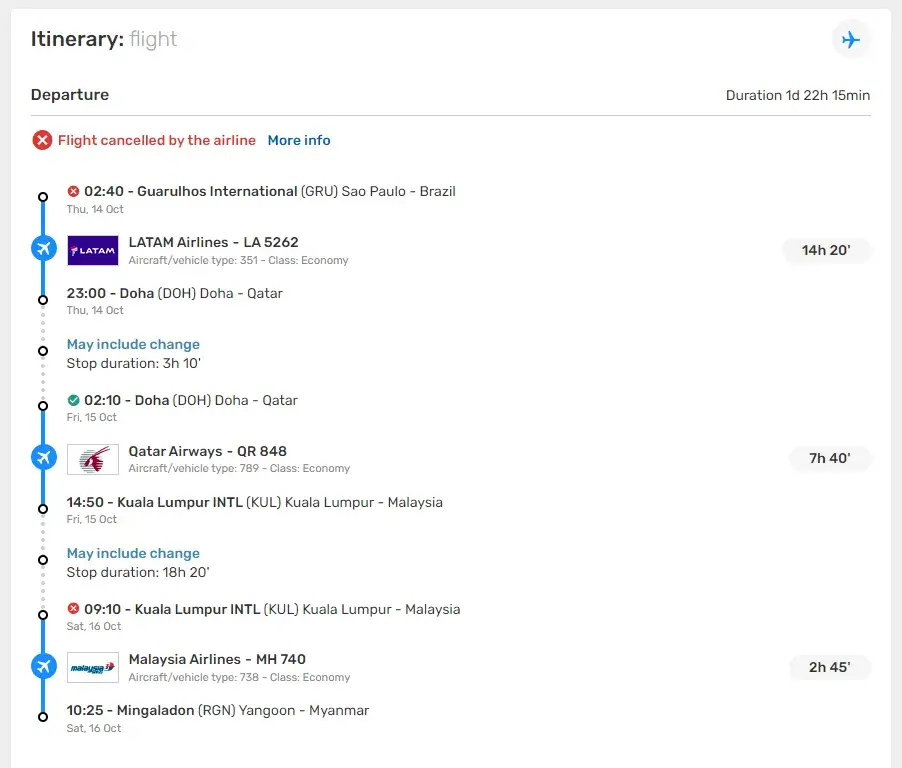Click the Qatar Airways logo
This screenshot has width=902, height=768.
click(93, 459)
